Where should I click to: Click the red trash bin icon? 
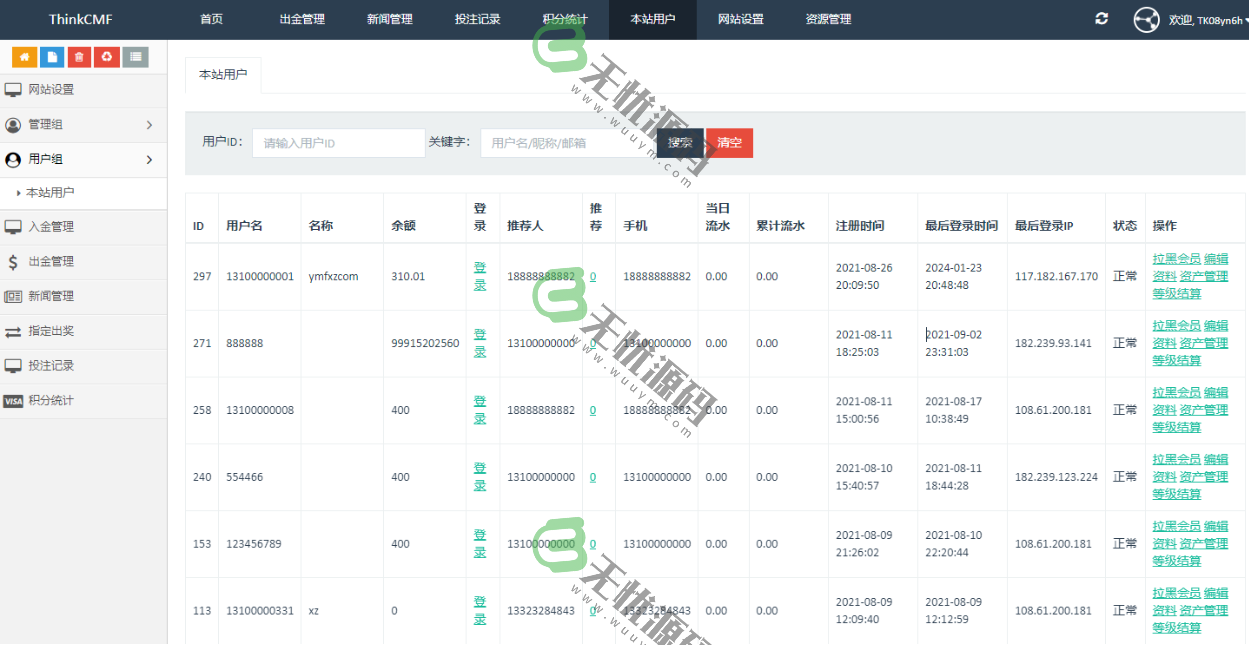pyautogui.click(x=80, y=57)
